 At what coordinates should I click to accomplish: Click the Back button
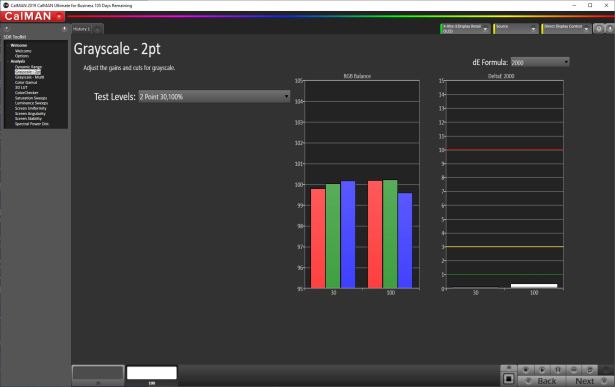(x=542, y=381)
